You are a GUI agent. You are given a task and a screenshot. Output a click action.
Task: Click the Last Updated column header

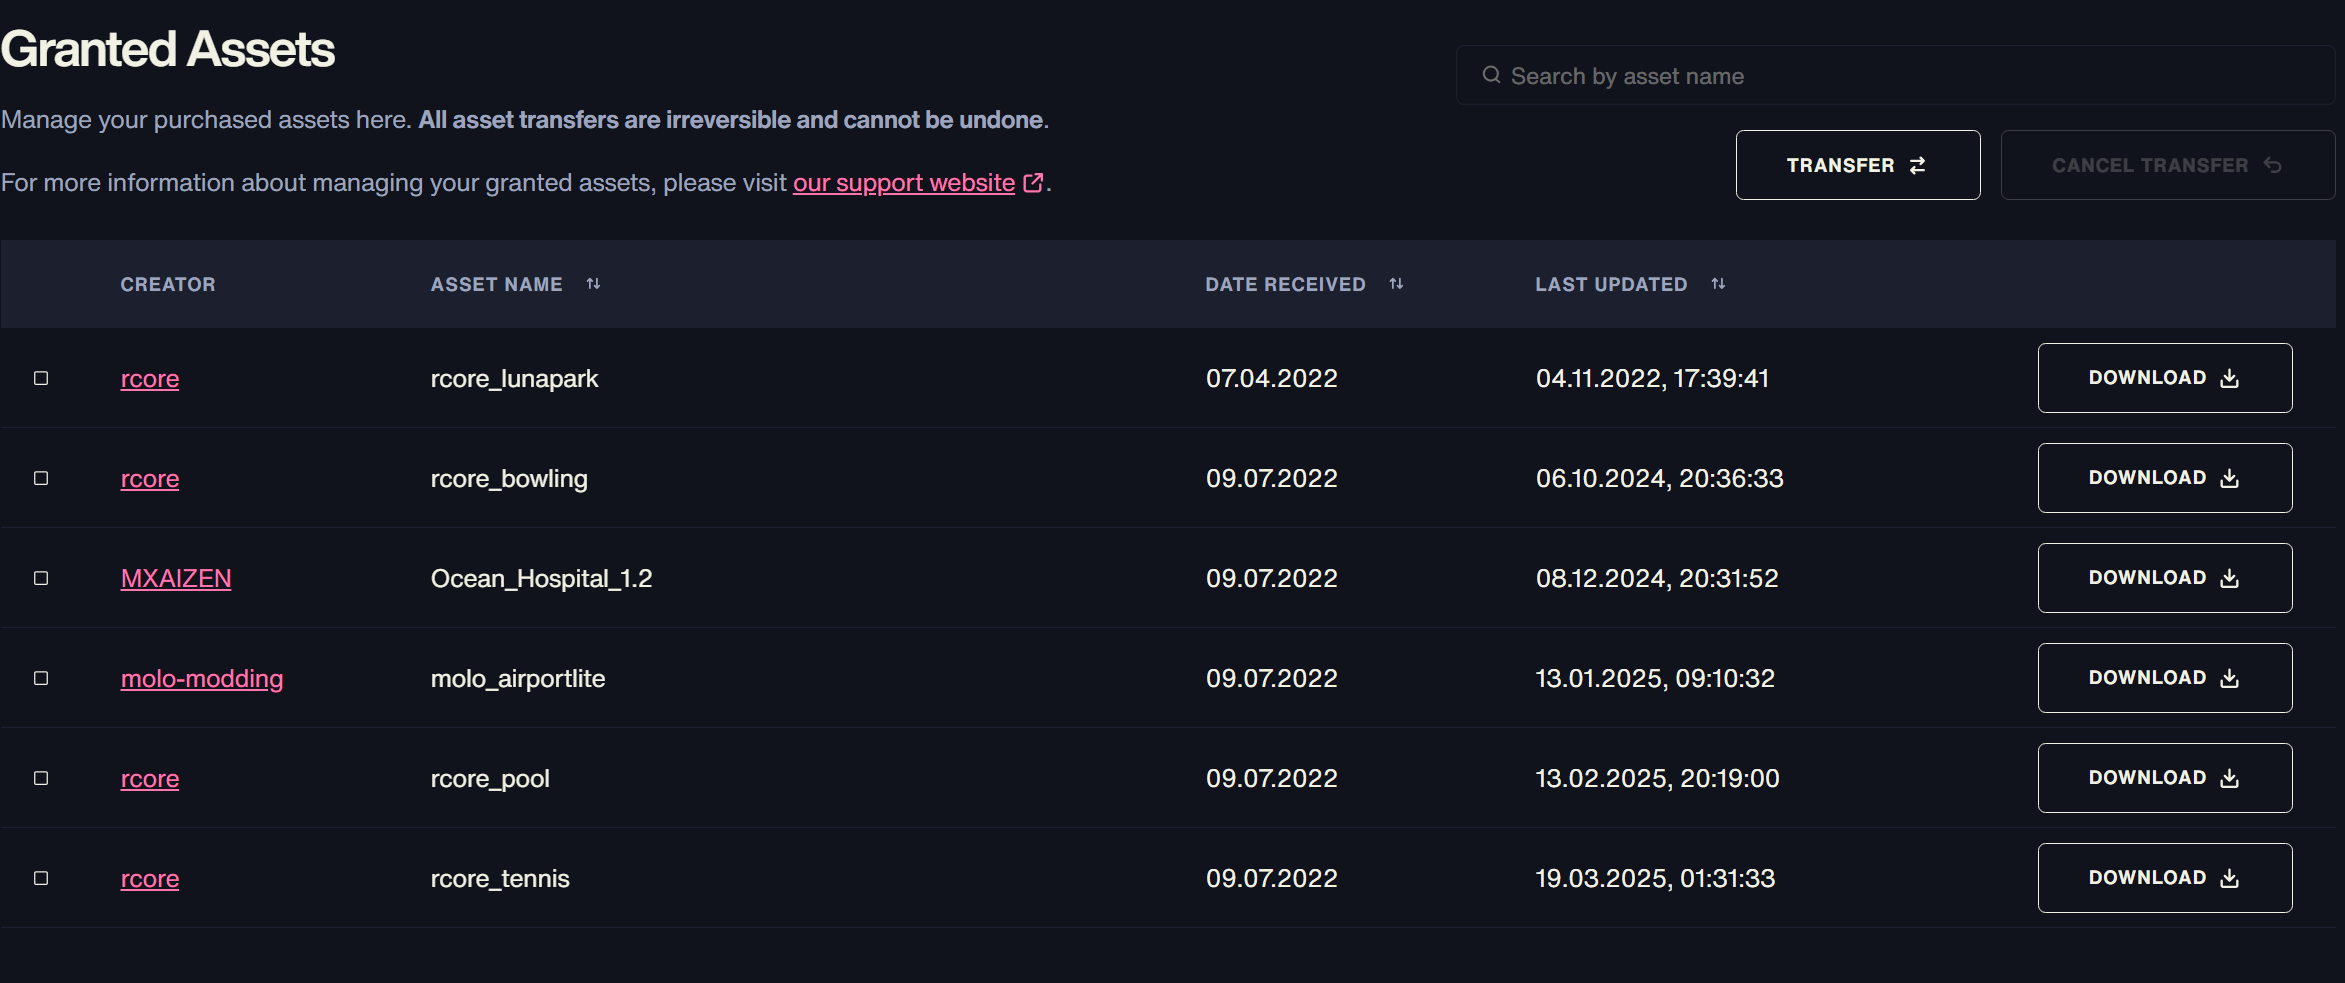pos(1611,284)
